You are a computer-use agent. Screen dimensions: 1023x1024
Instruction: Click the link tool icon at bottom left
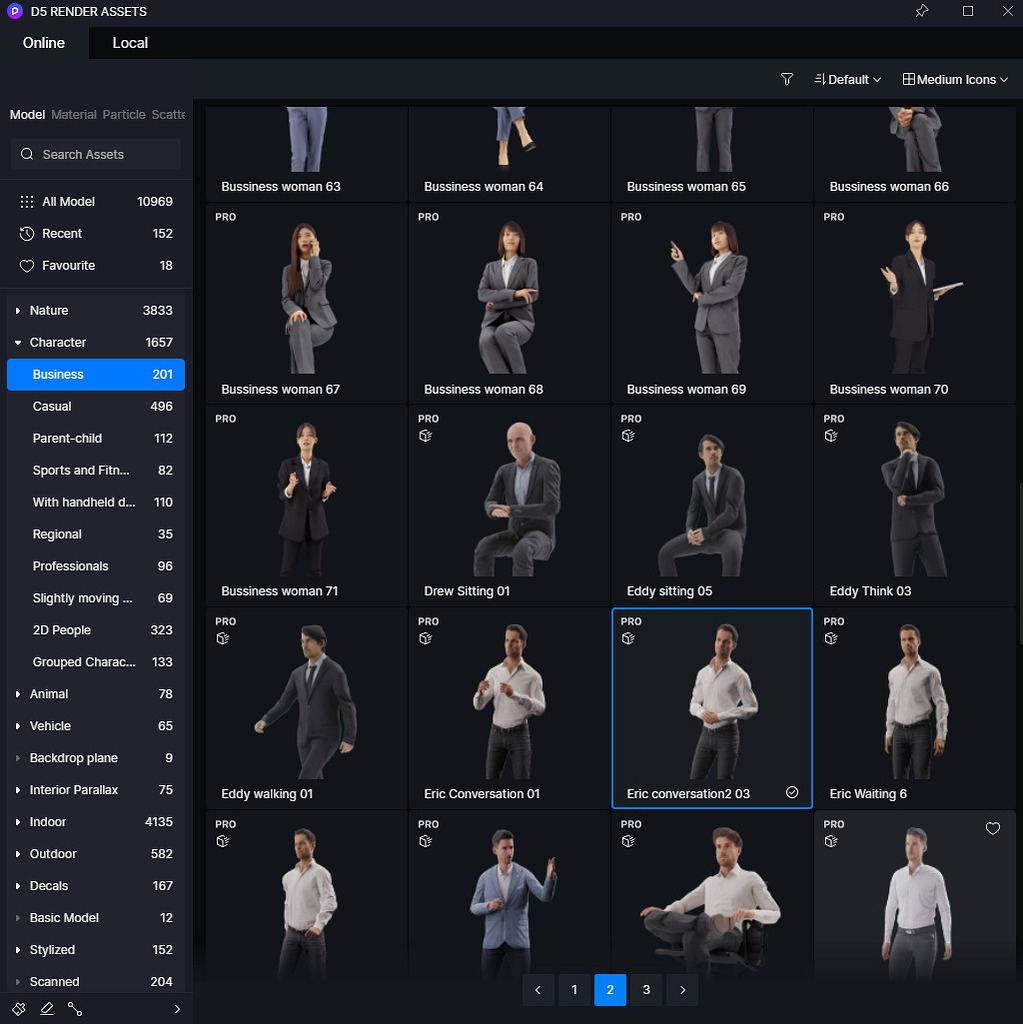[75, 1009]
